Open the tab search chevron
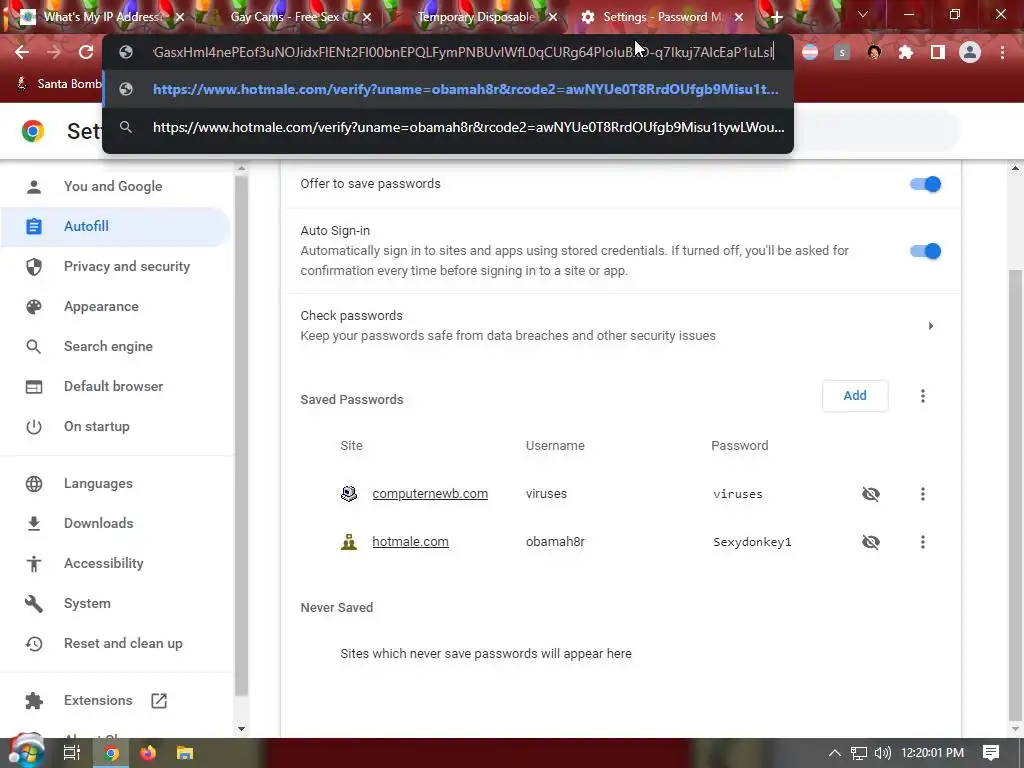1024x768 pixels. point(863,14)
